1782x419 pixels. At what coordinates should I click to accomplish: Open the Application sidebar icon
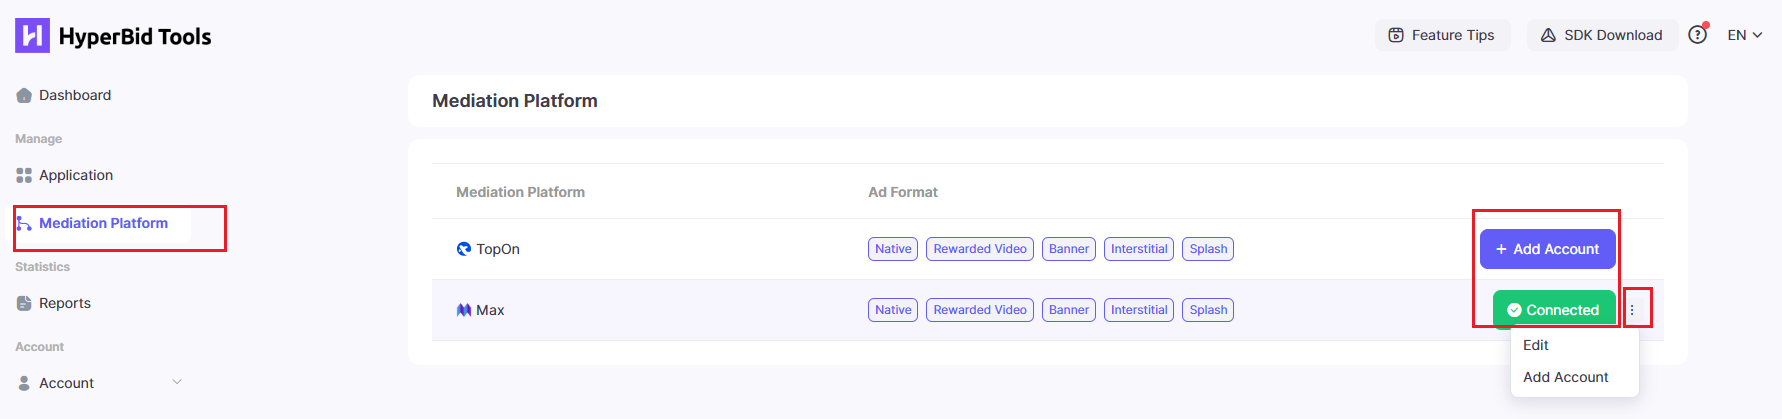pos(24,175)
